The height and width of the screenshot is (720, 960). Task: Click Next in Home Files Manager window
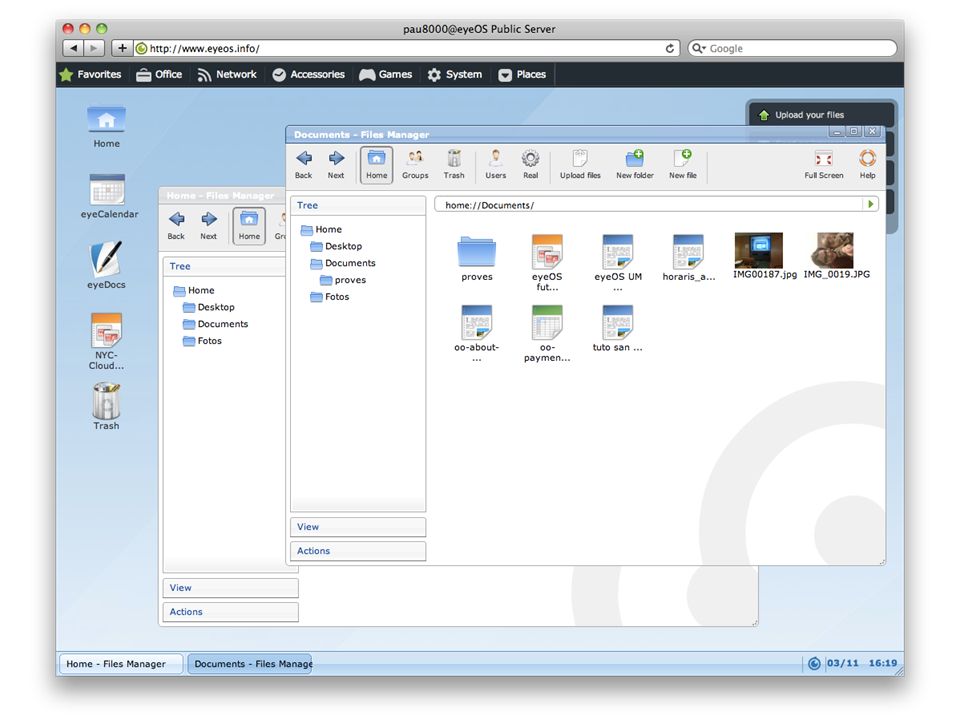tap(209, 225)
